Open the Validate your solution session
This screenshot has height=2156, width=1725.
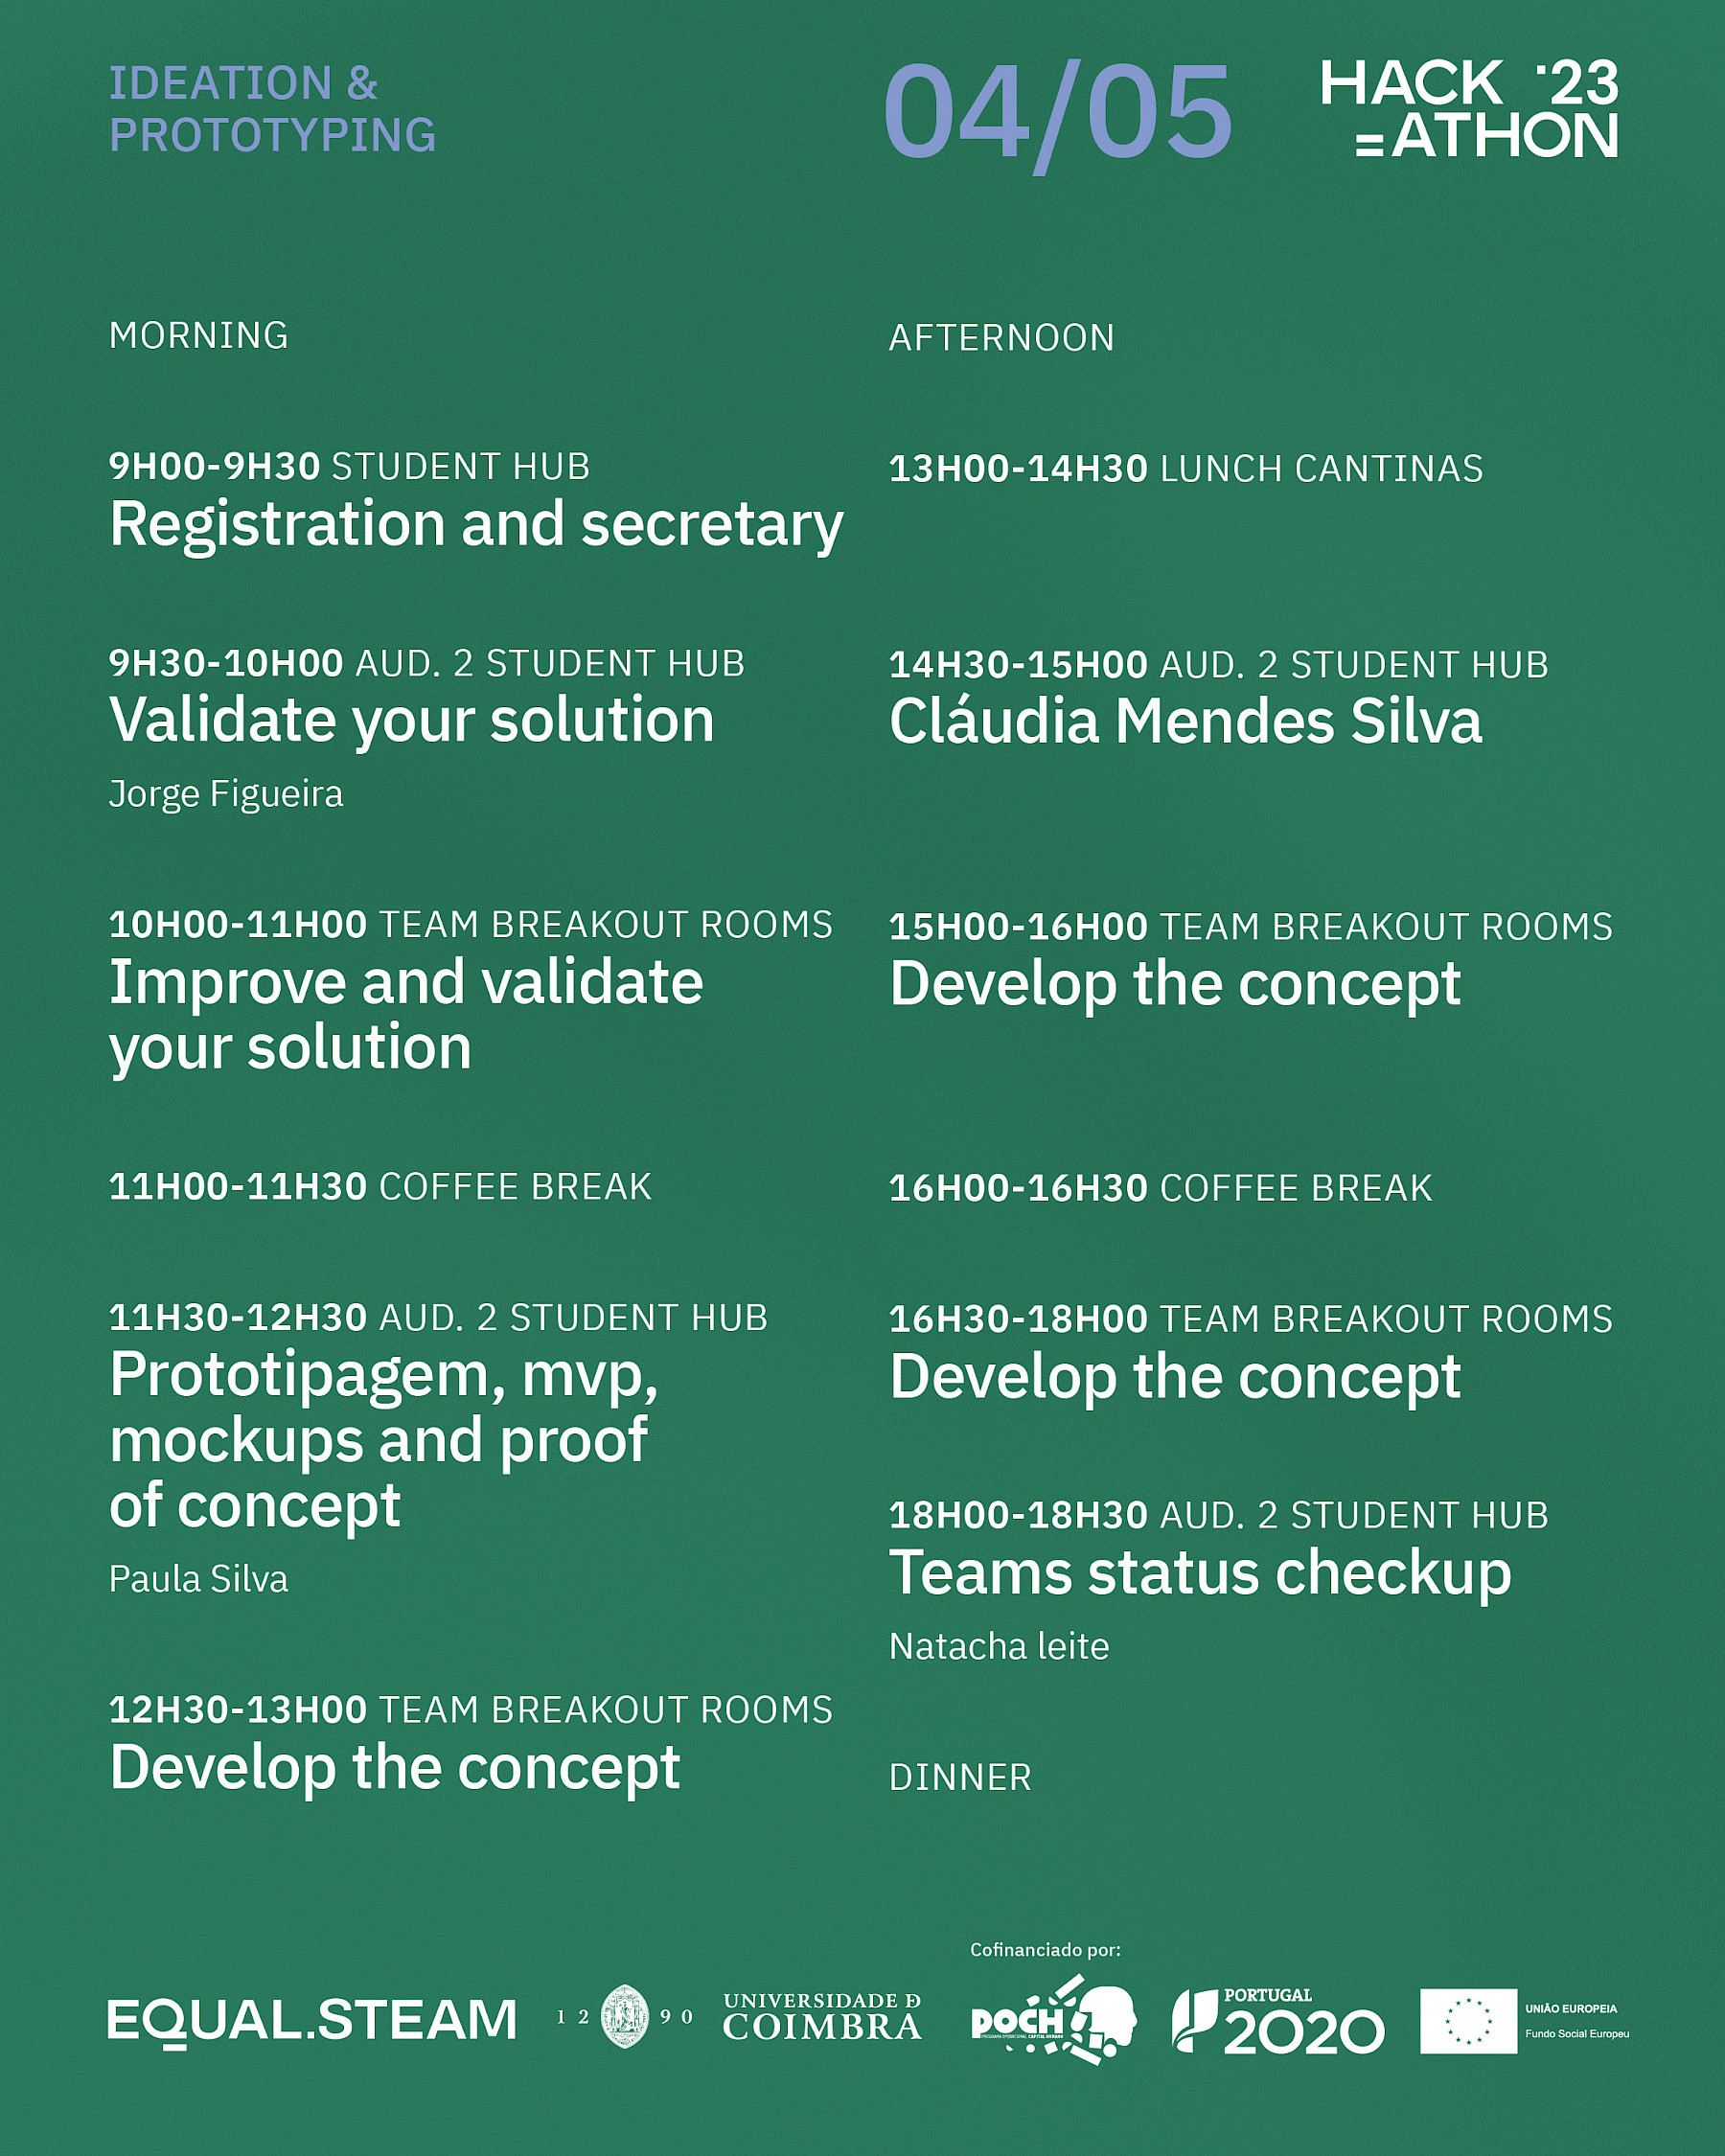click(411, 720)
